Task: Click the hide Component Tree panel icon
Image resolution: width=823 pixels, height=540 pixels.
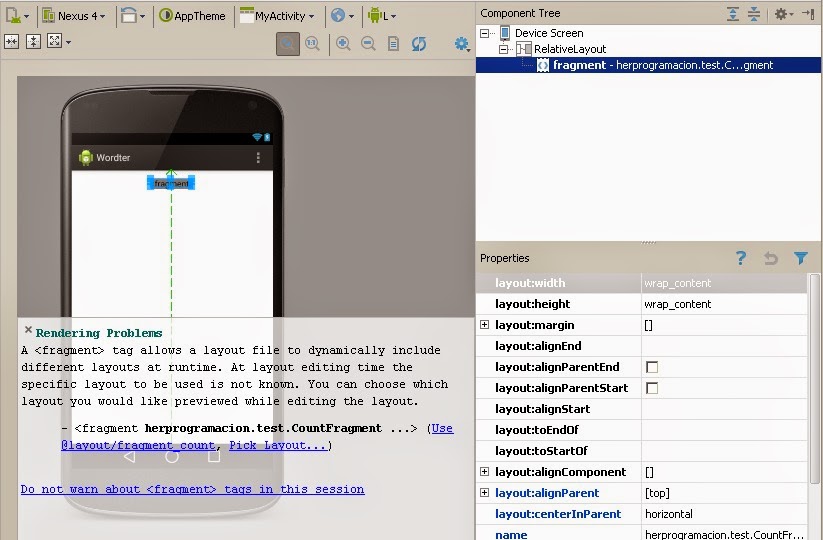Action: [x=808, y=14]
